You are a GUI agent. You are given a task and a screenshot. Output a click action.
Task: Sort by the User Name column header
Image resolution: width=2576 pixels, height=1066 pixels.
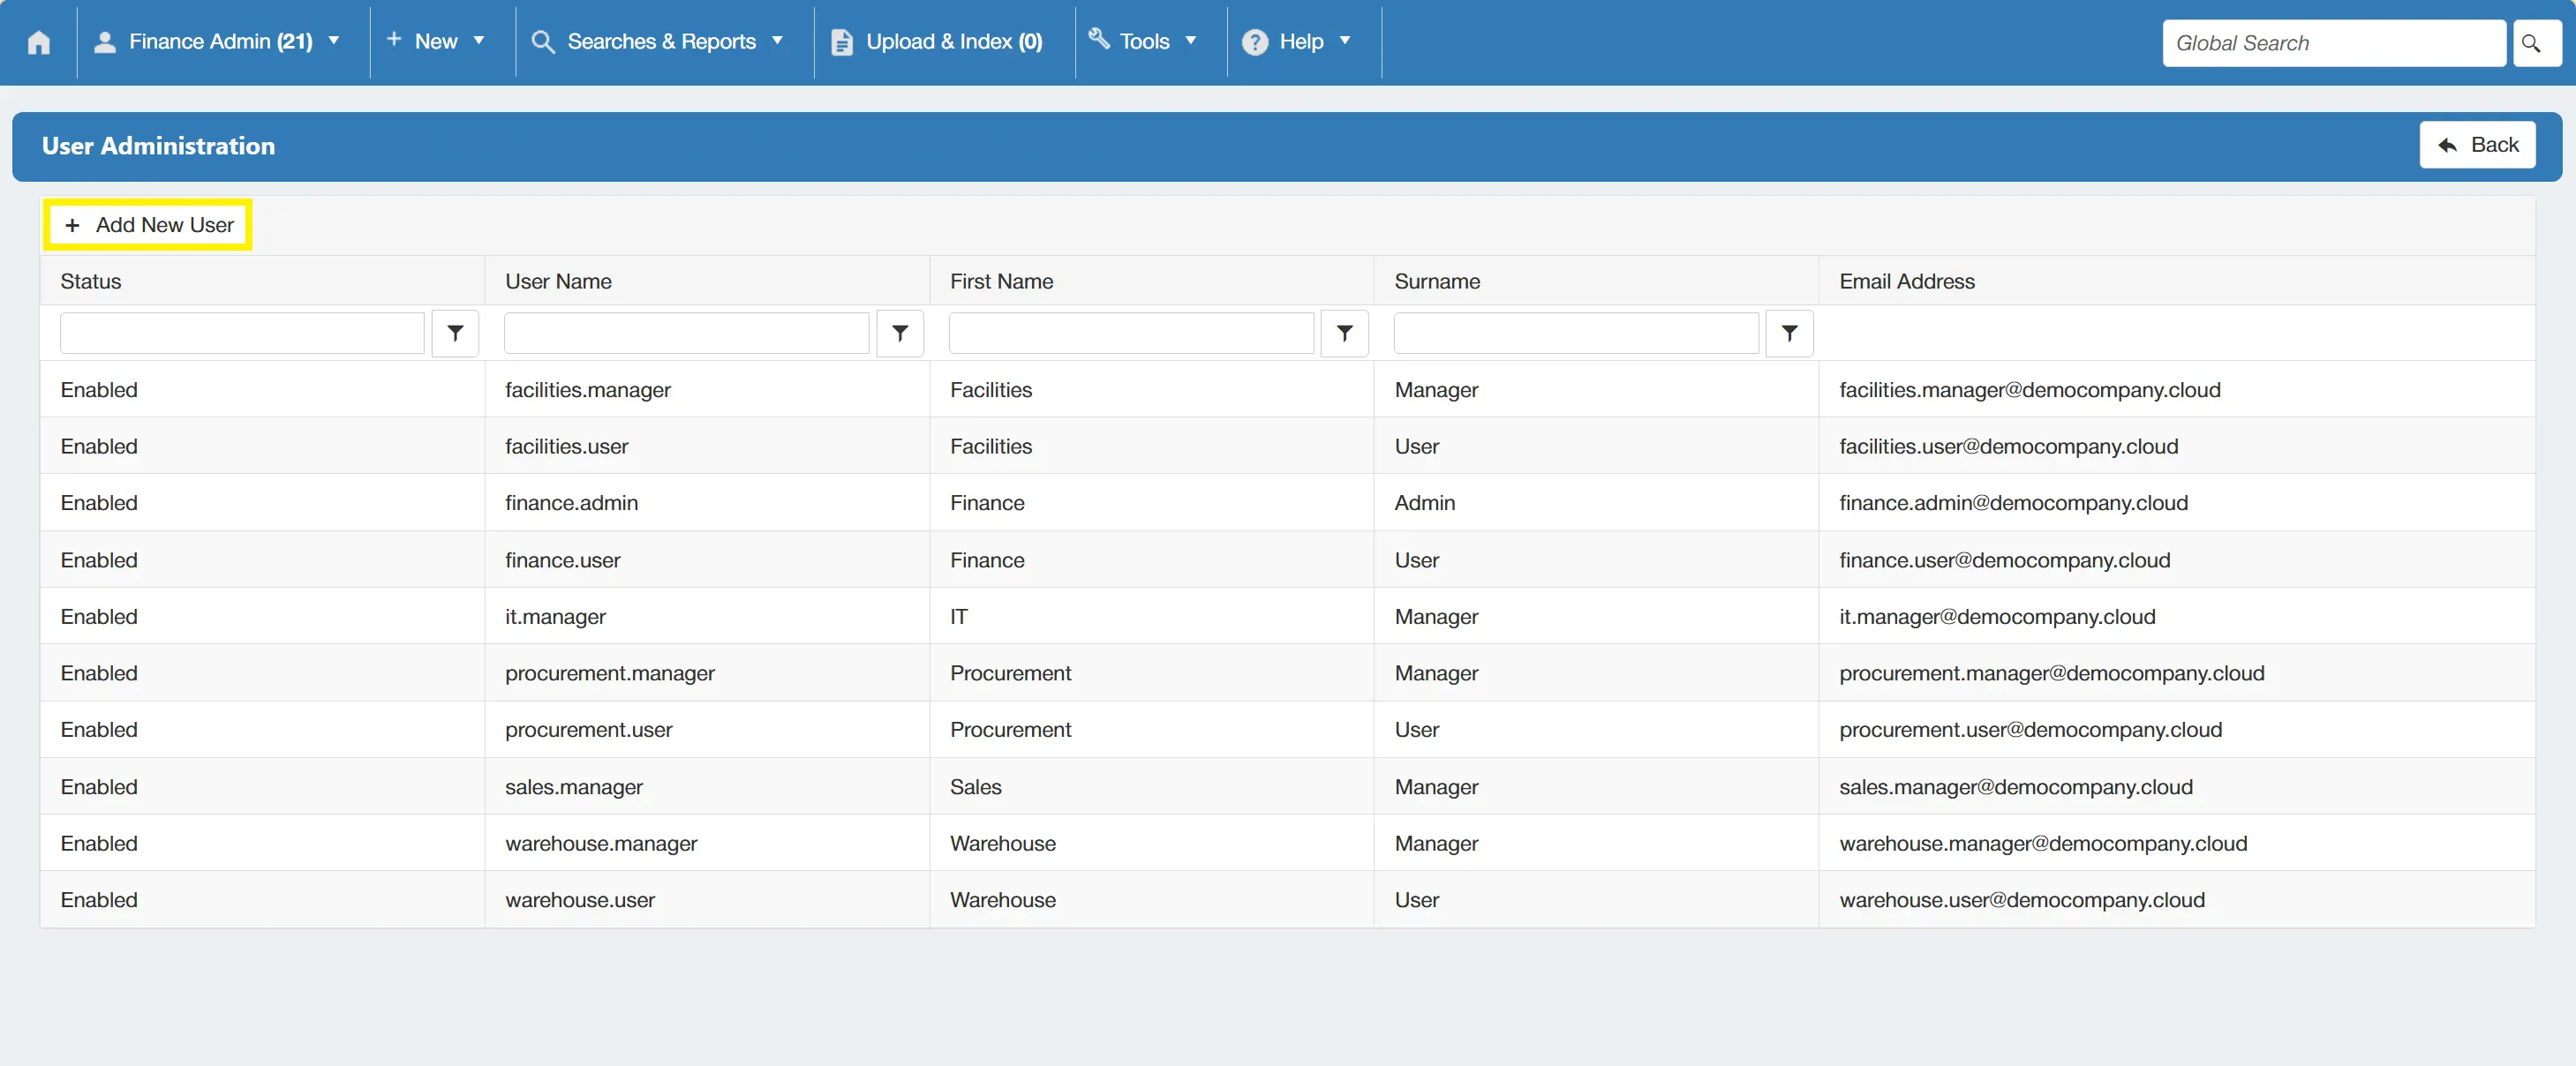coord(558,281)
